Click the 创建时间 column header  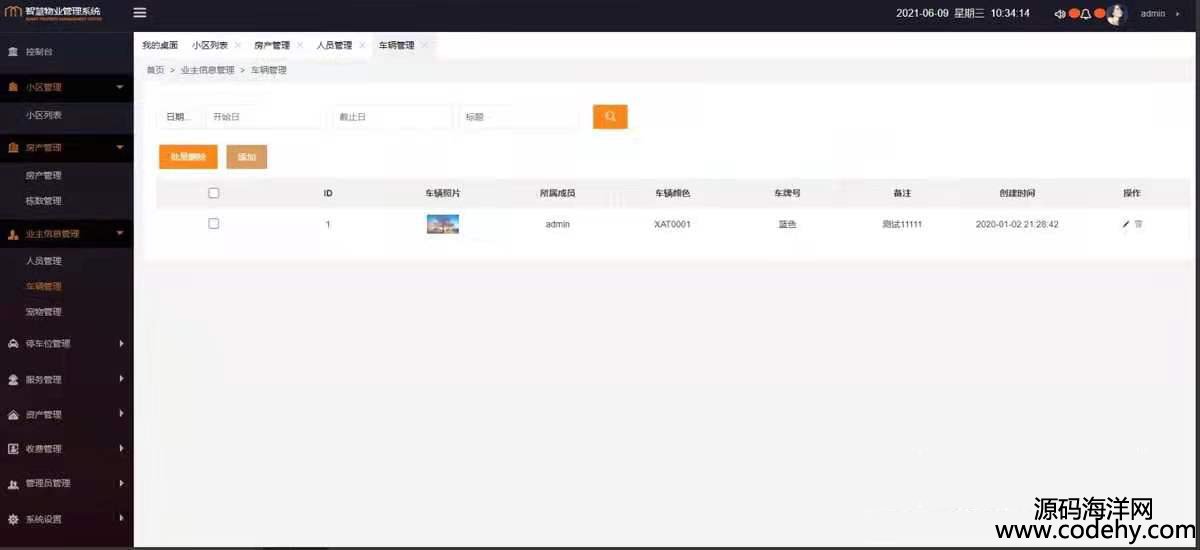1017,193
